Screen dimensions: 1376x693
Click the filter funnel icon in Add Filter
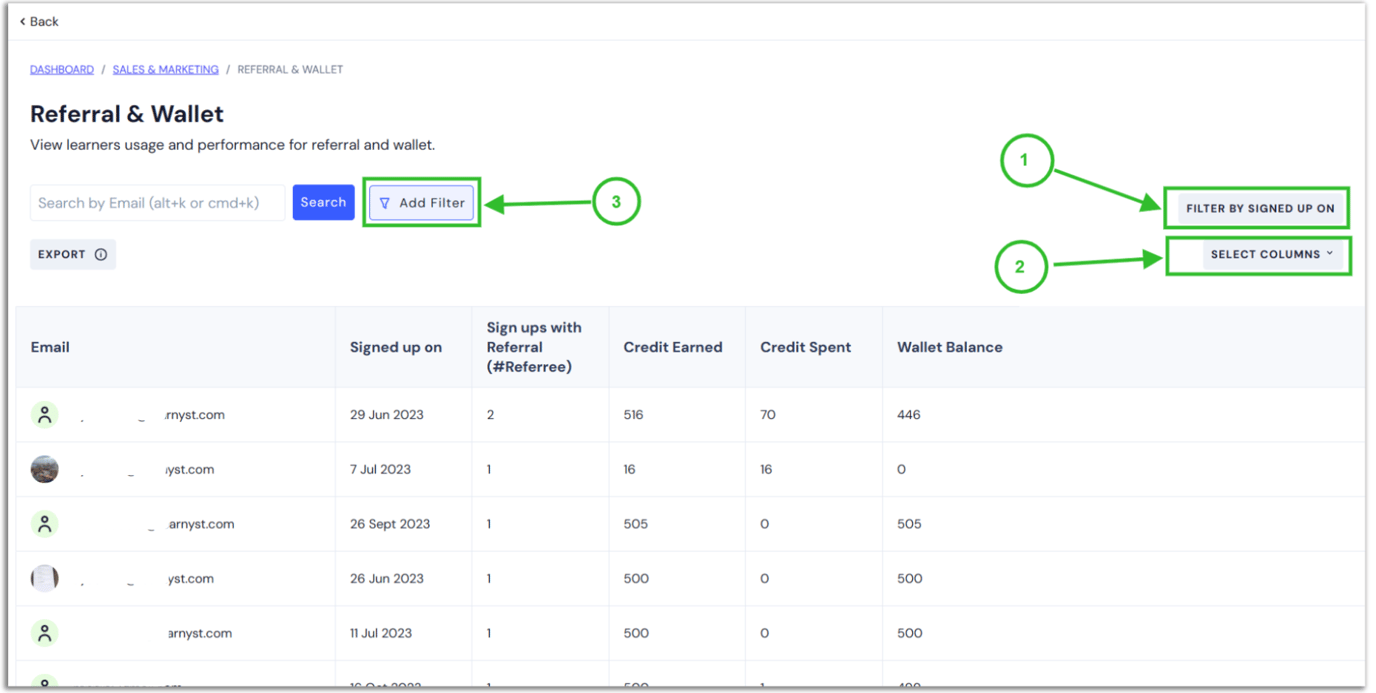[x=384, y=202]
